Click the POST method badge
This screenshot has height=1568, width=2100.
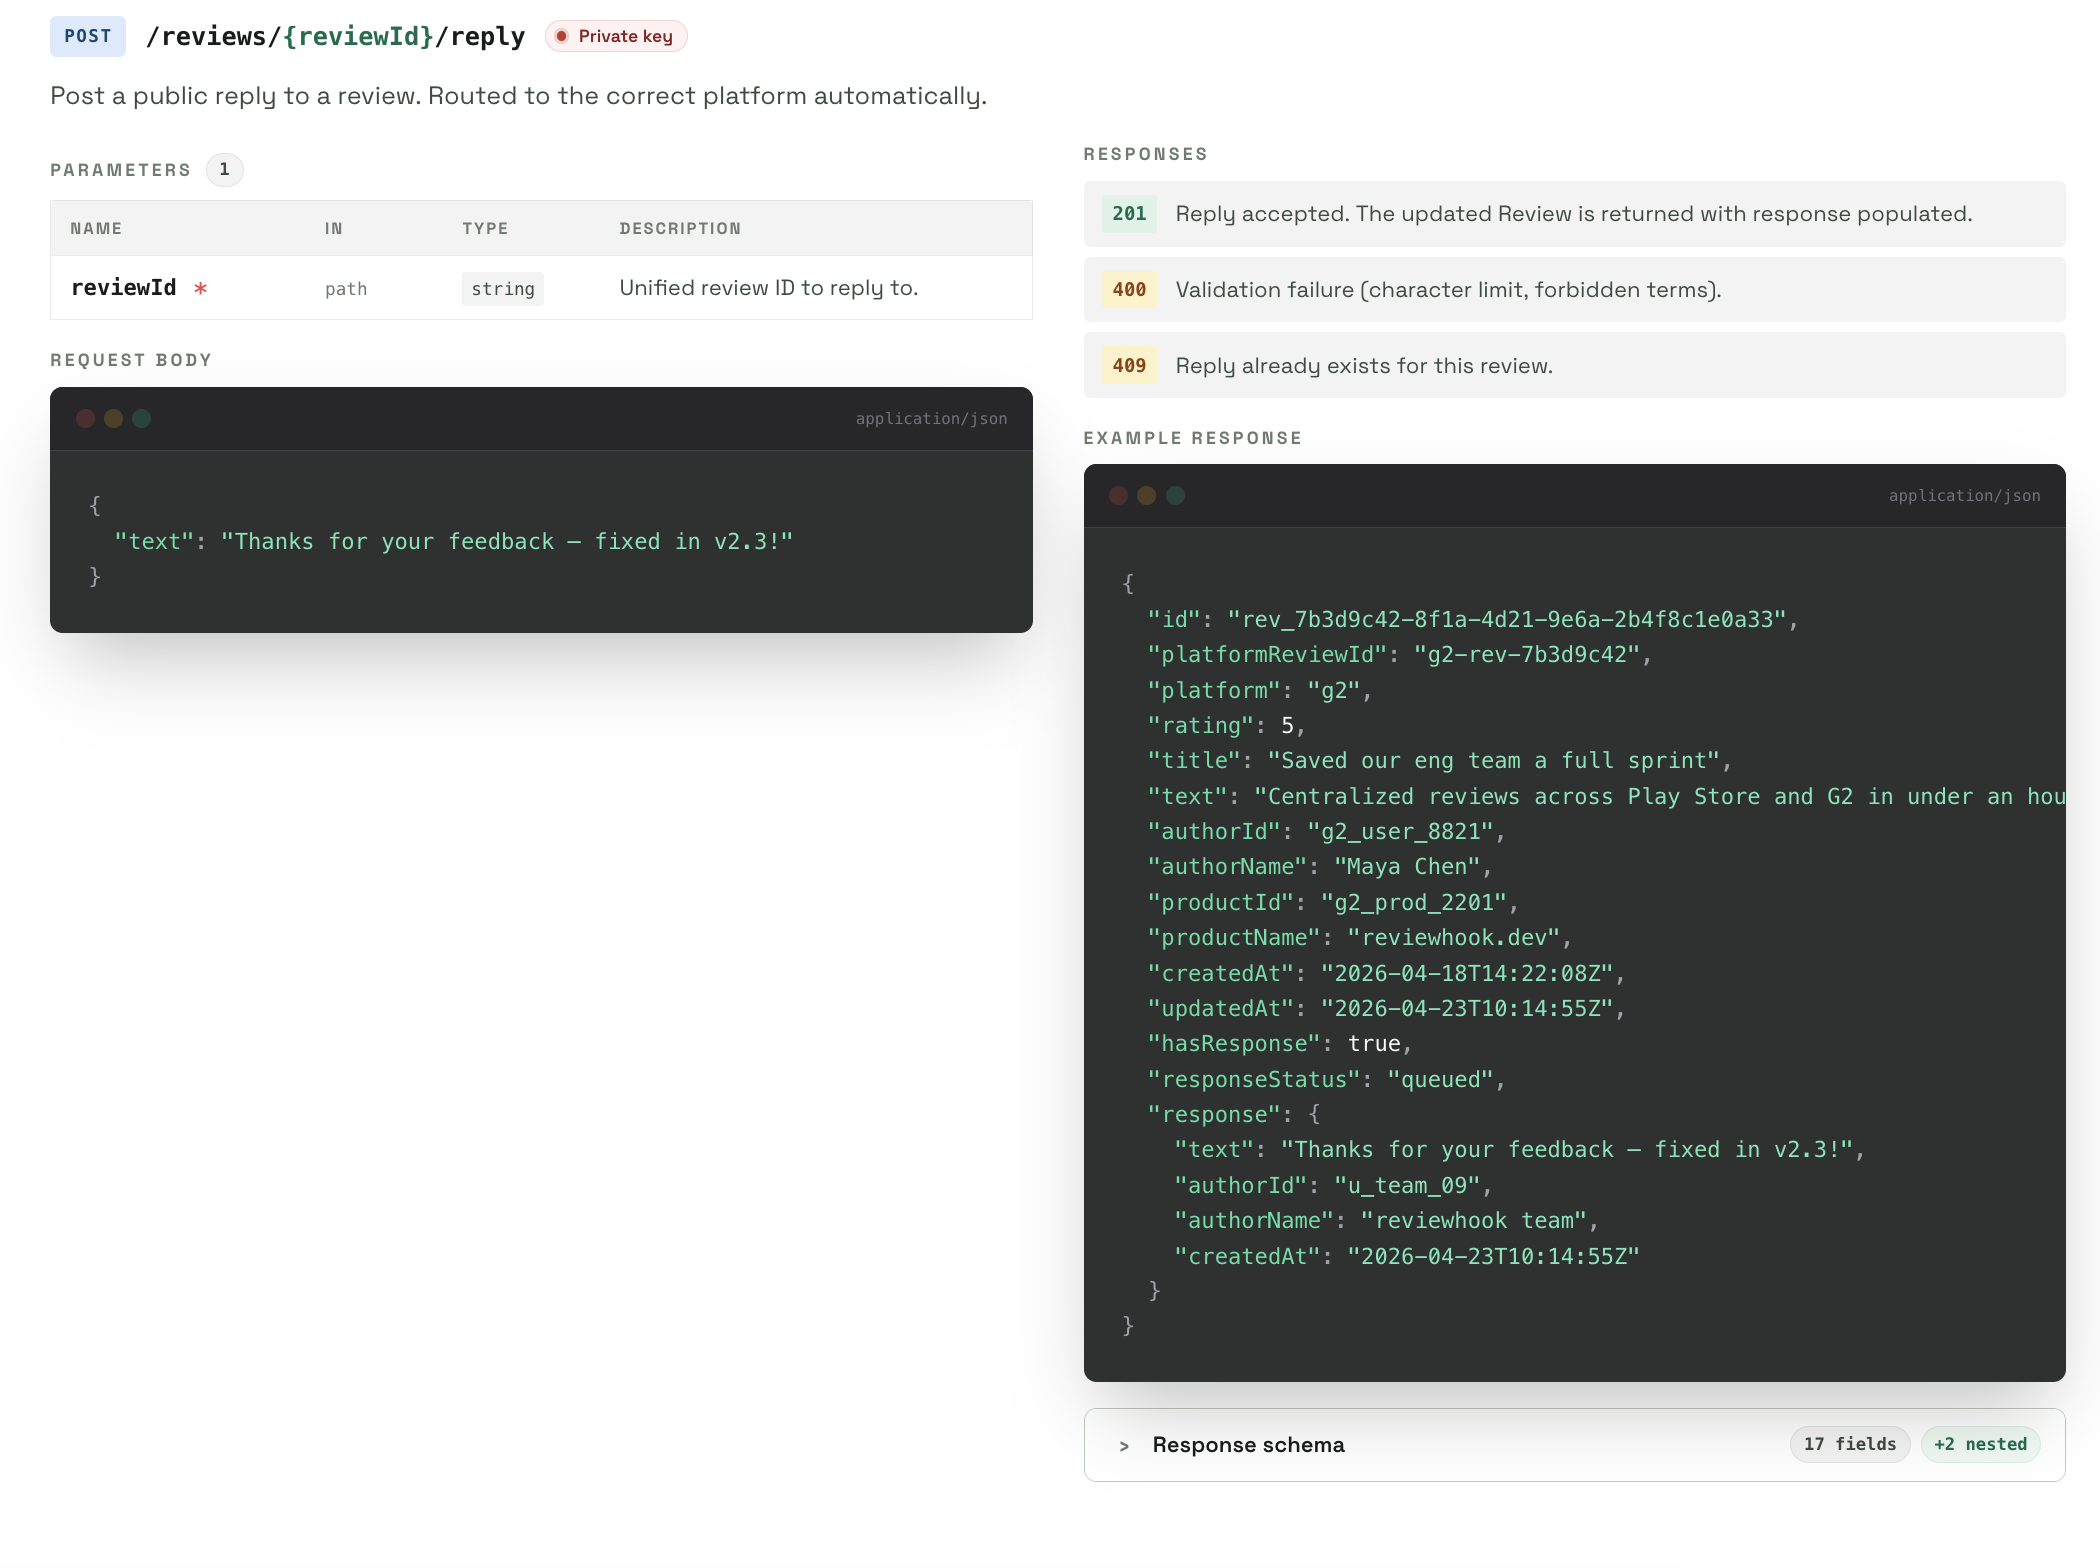pyautogui.click(x=88, y=36)
